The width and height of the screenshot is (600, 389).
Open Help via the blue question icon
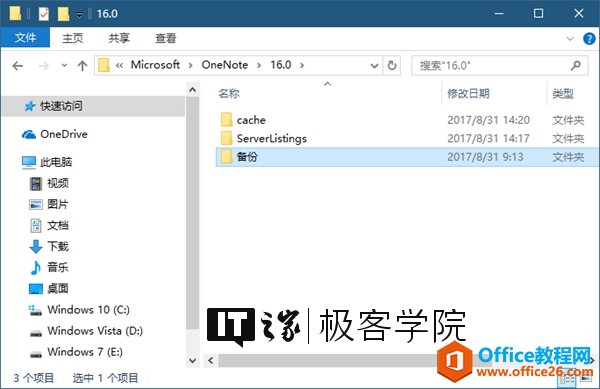click(x=589, y=38)
